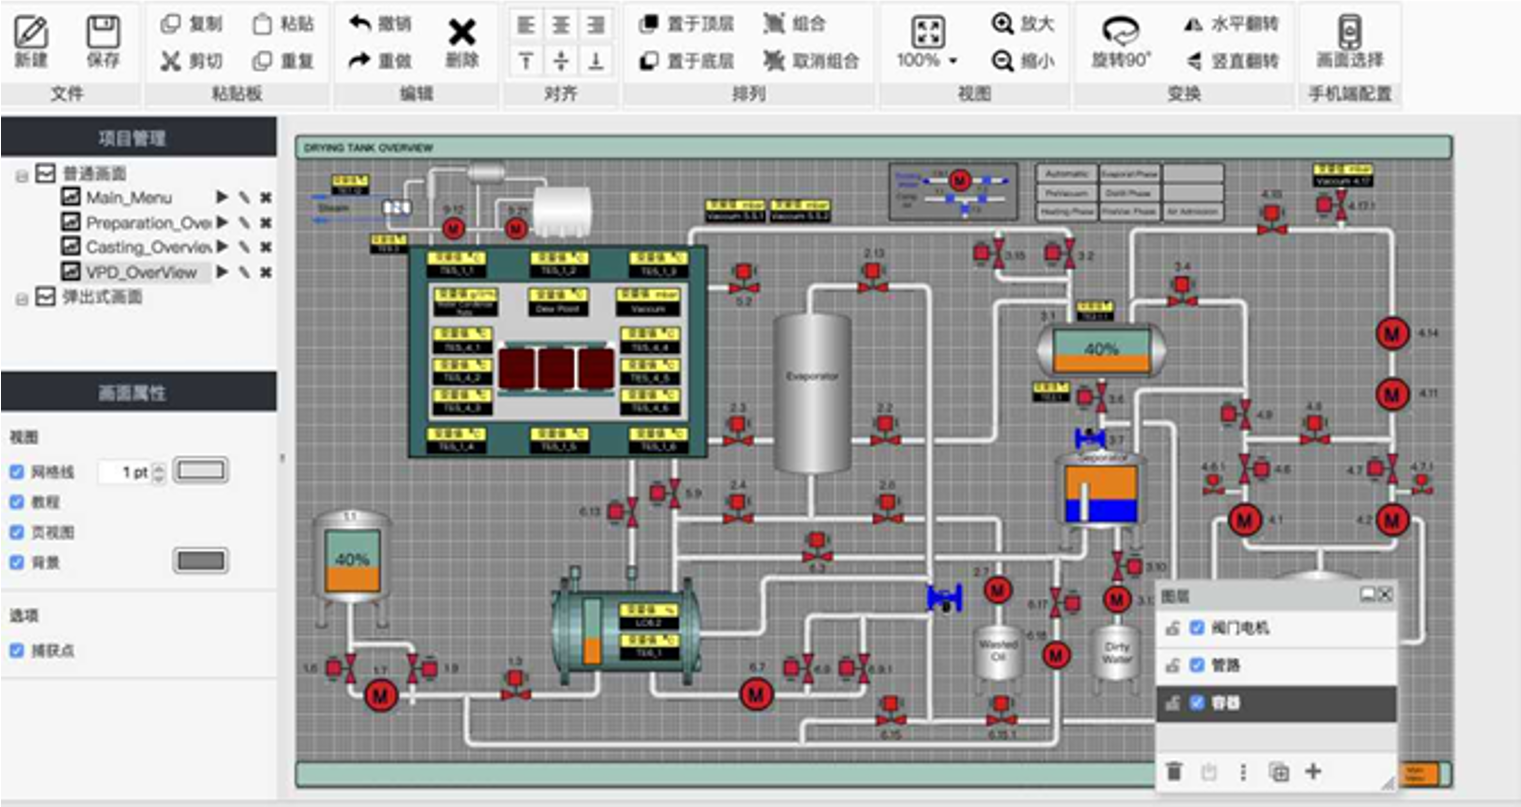This screenshot has height=807, width=1521.
Task: Collapse the 弹出式画面 tree node
Action: point(21,298)
